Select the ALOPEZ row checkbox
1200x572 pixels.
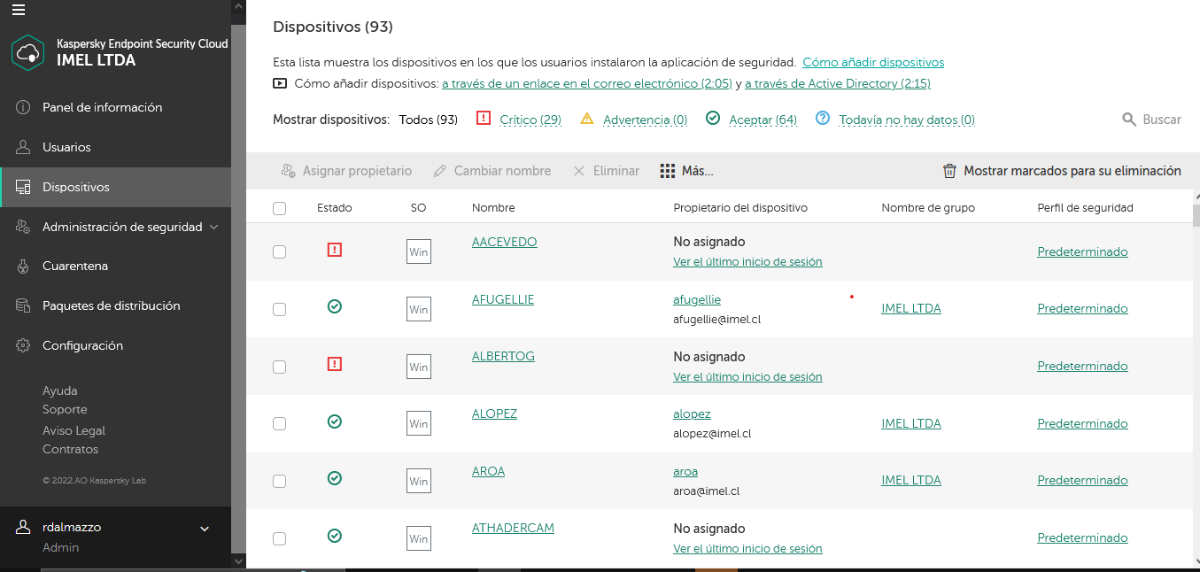pos(280,424)
